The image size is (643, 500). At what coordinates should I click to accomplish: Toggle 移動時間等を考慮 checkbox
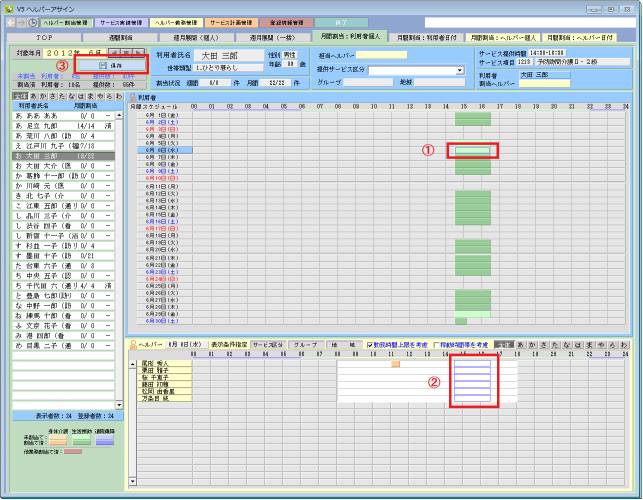pos(437,345)
